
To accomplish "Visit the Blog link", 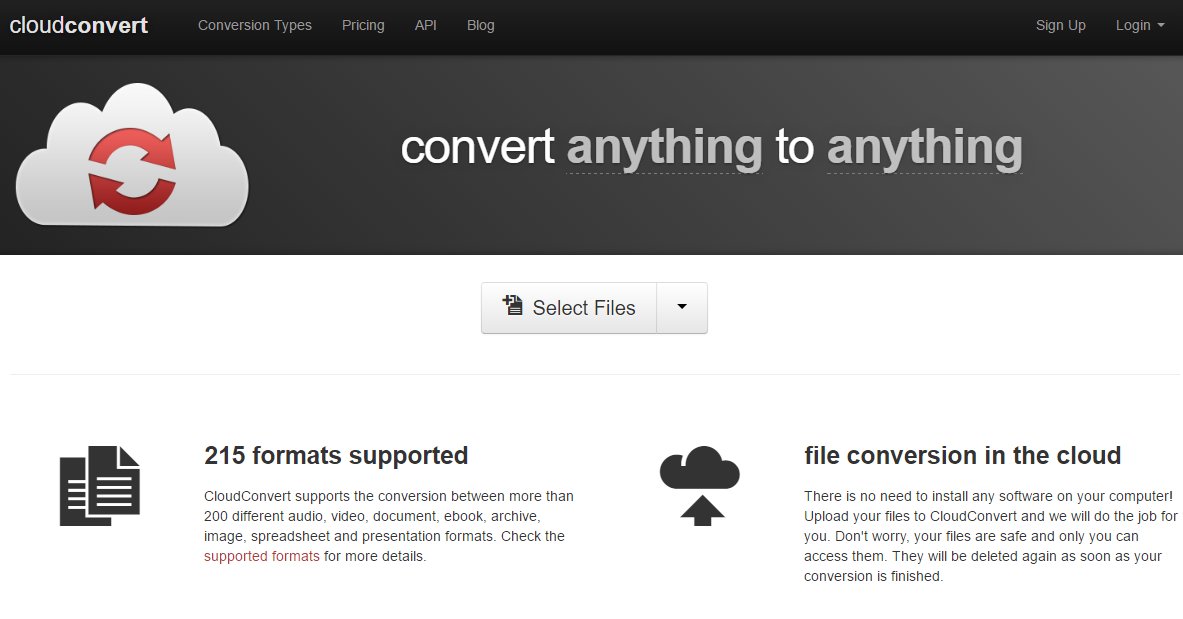I will [481, 25].
